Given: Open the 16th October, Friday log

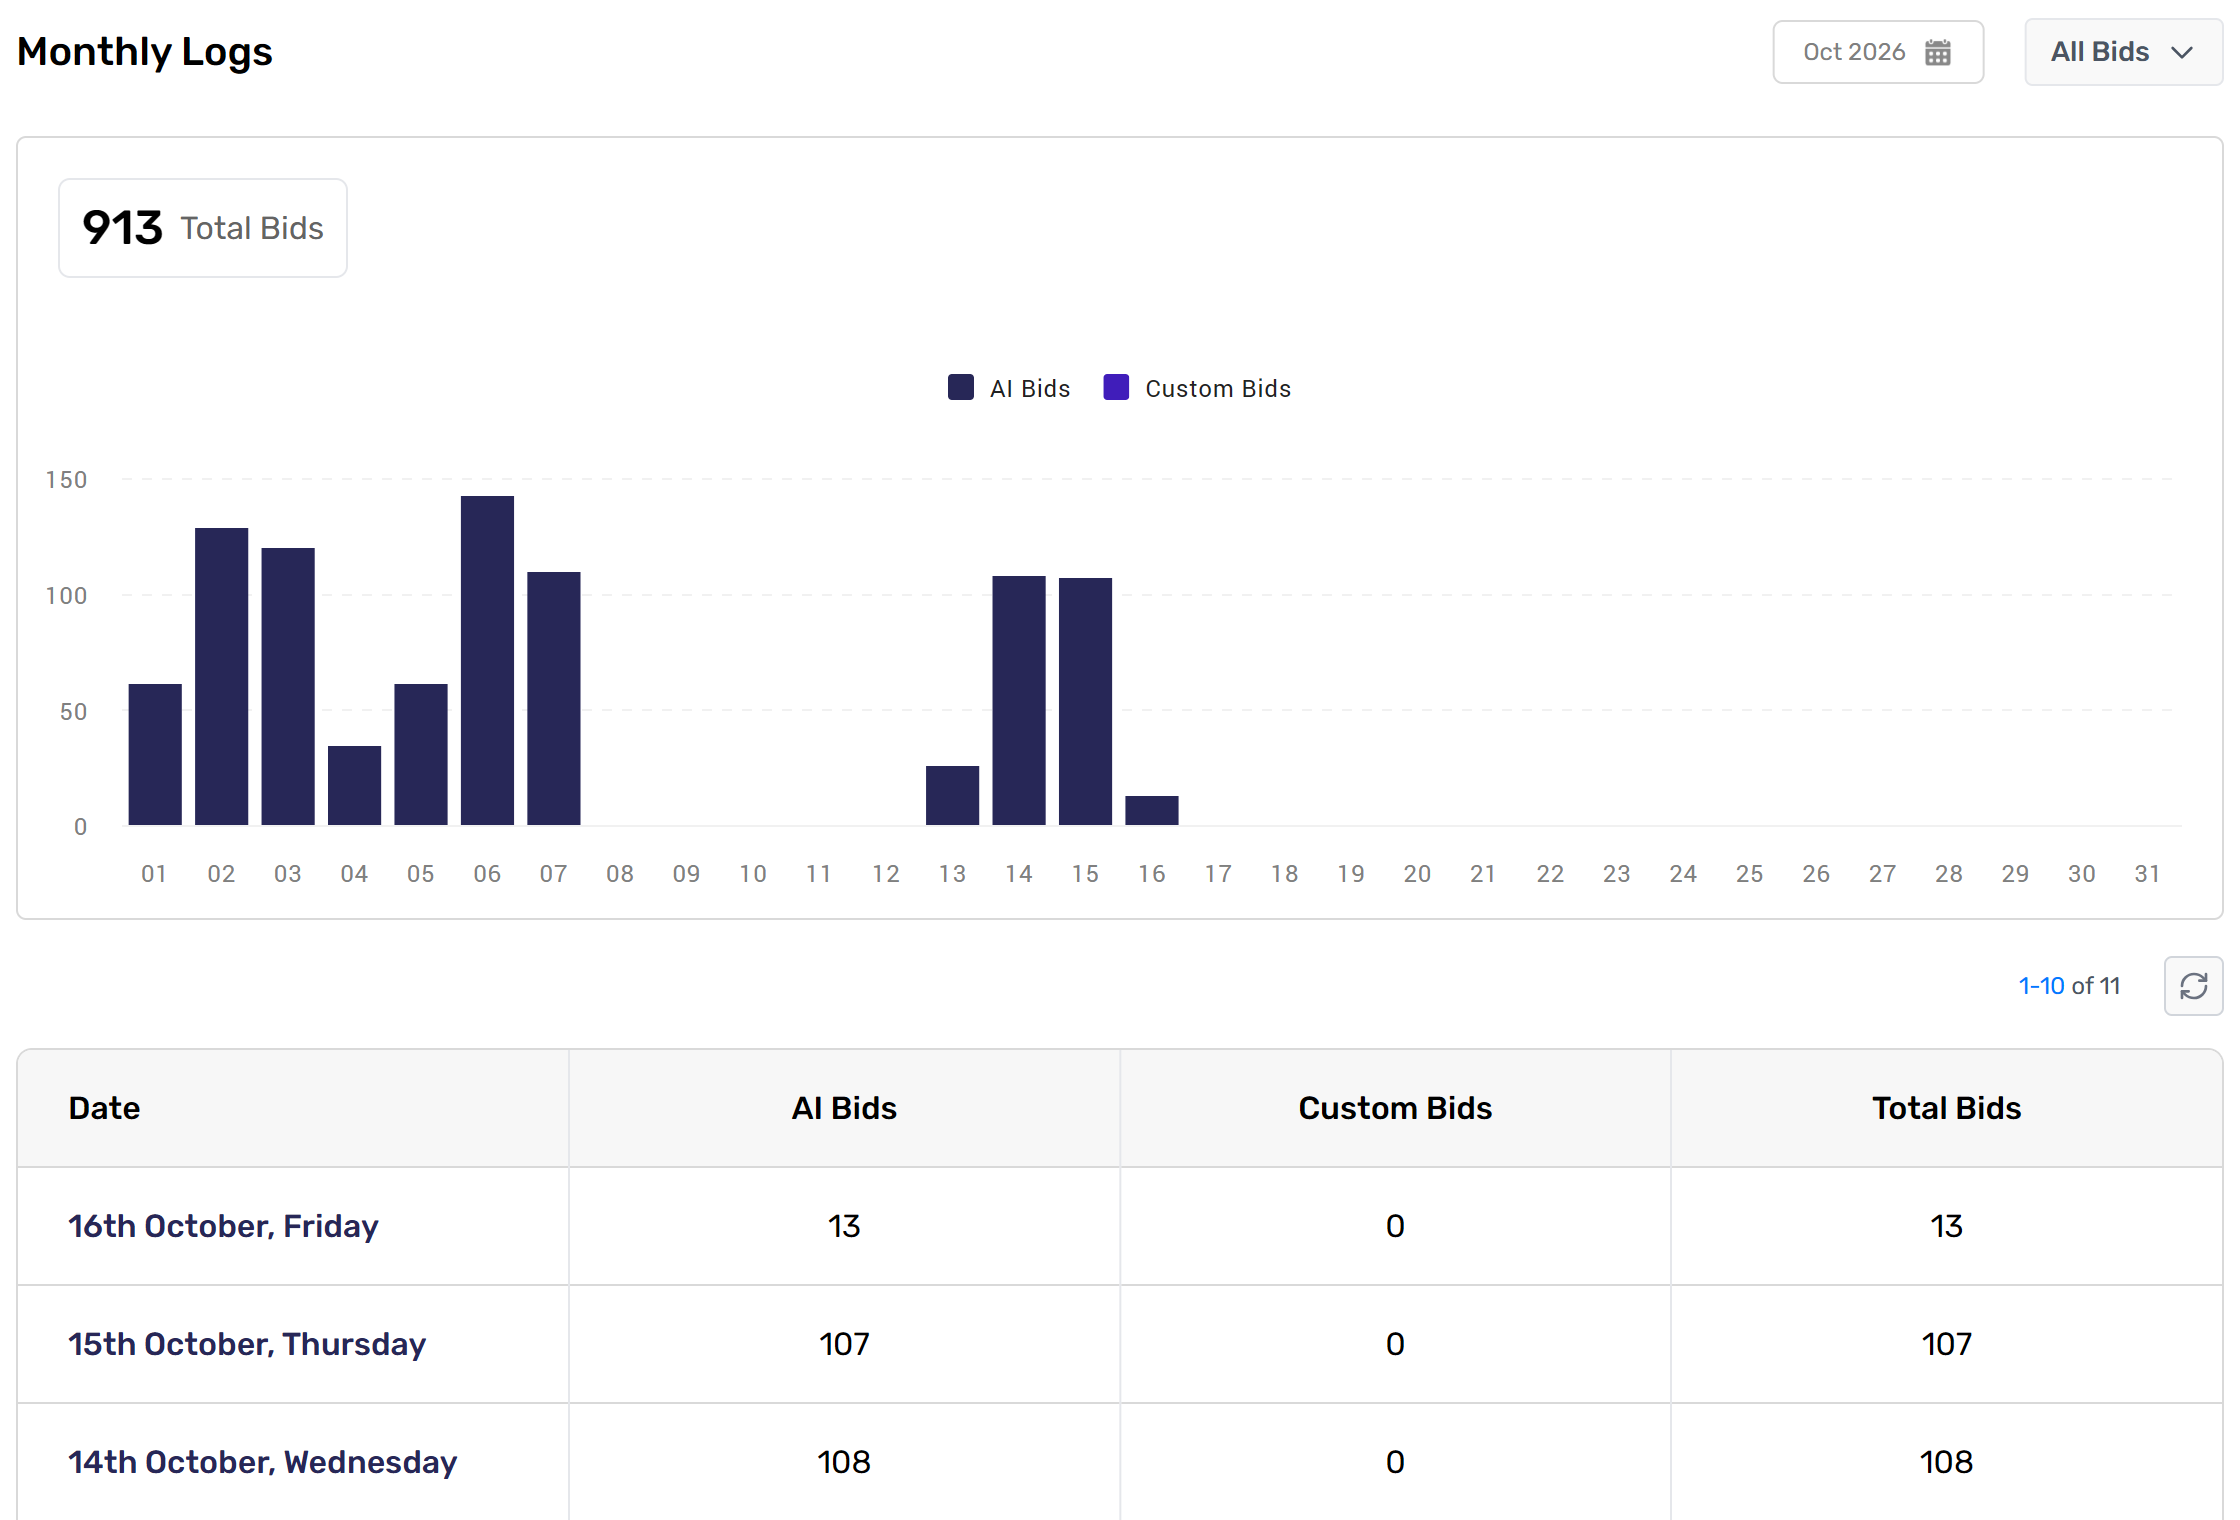Looking at the screenshot, I should tap(223, 1226).
